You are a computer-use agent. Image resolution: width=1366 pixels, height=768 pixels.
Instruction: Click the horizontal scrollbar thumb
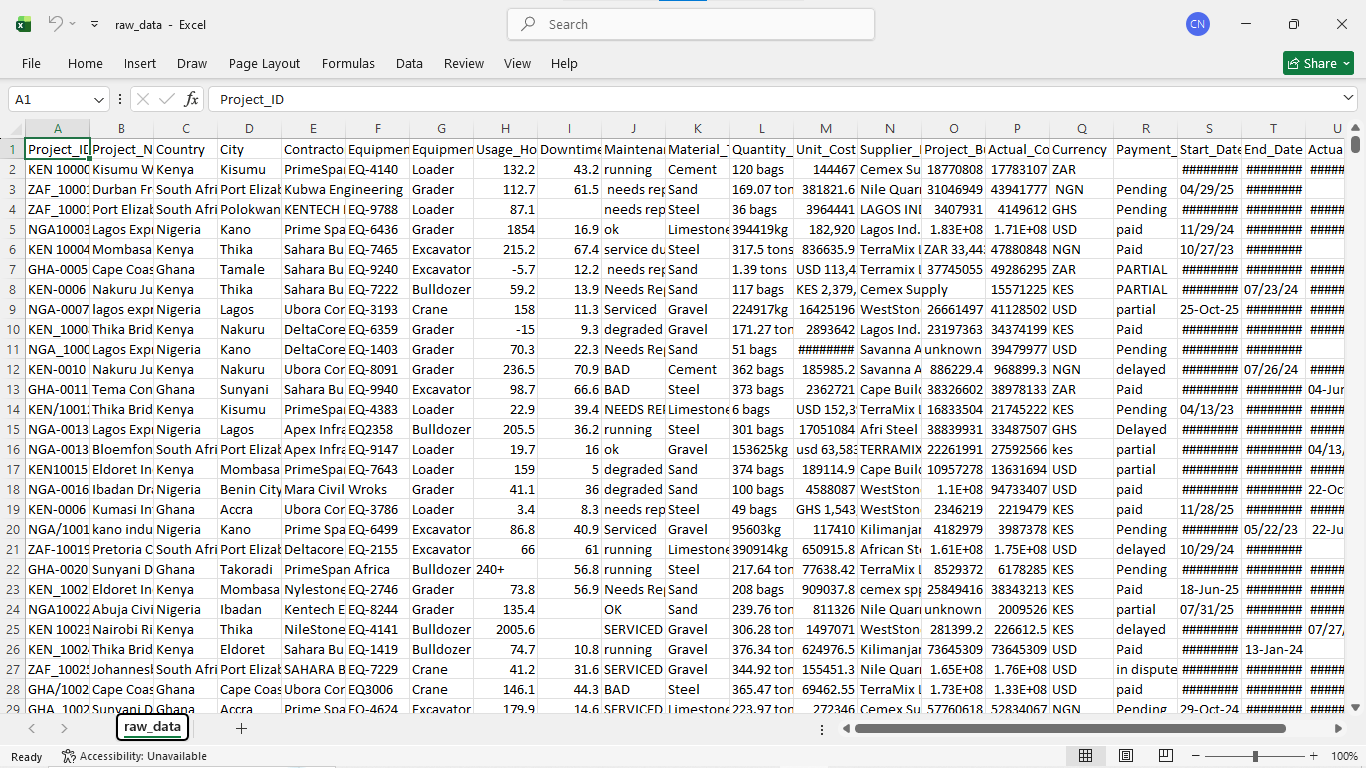point(1070,728)
